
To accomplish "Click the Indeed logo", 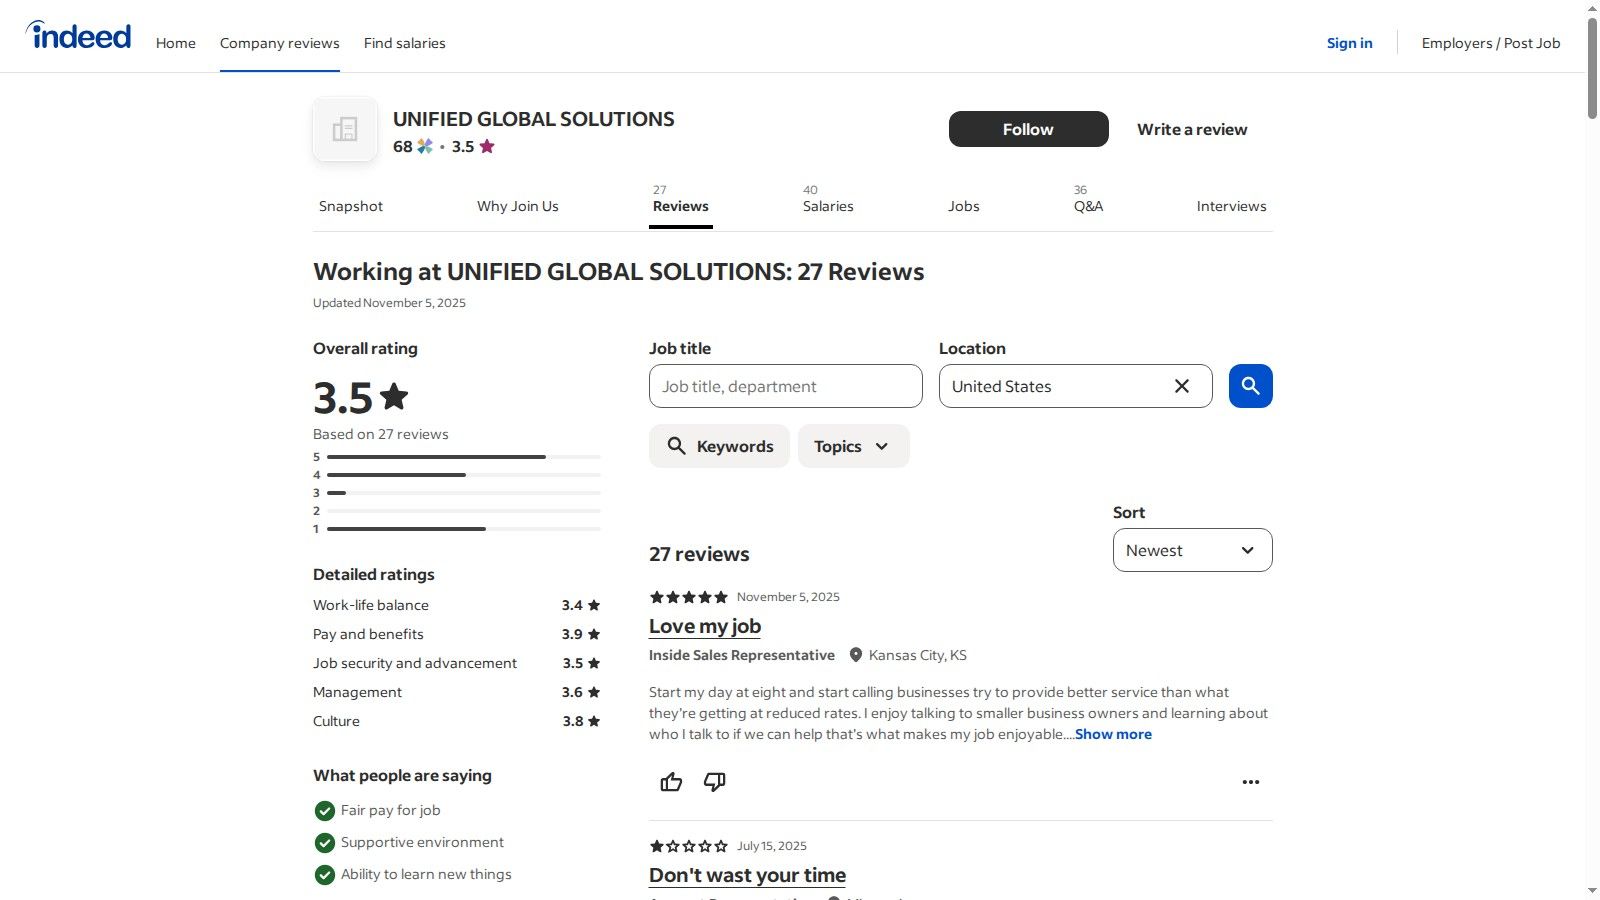I will pos(79,36).
